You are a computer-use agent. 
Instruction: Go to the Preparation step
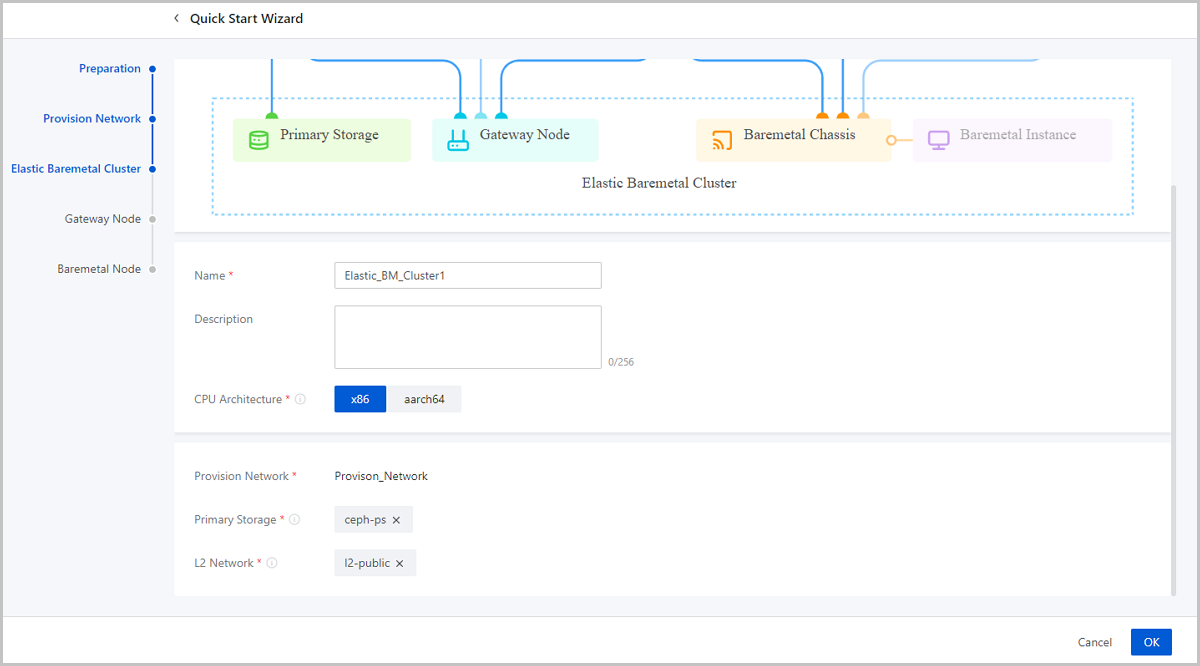coord(110,69)
